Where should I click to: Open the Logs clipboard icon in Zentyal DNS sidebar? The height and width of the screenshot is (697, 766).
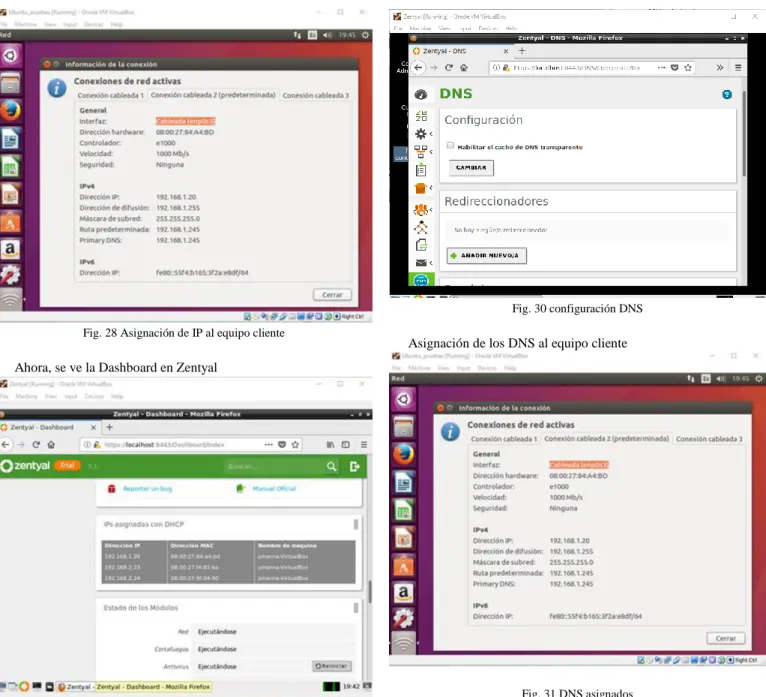pos(421,170)
